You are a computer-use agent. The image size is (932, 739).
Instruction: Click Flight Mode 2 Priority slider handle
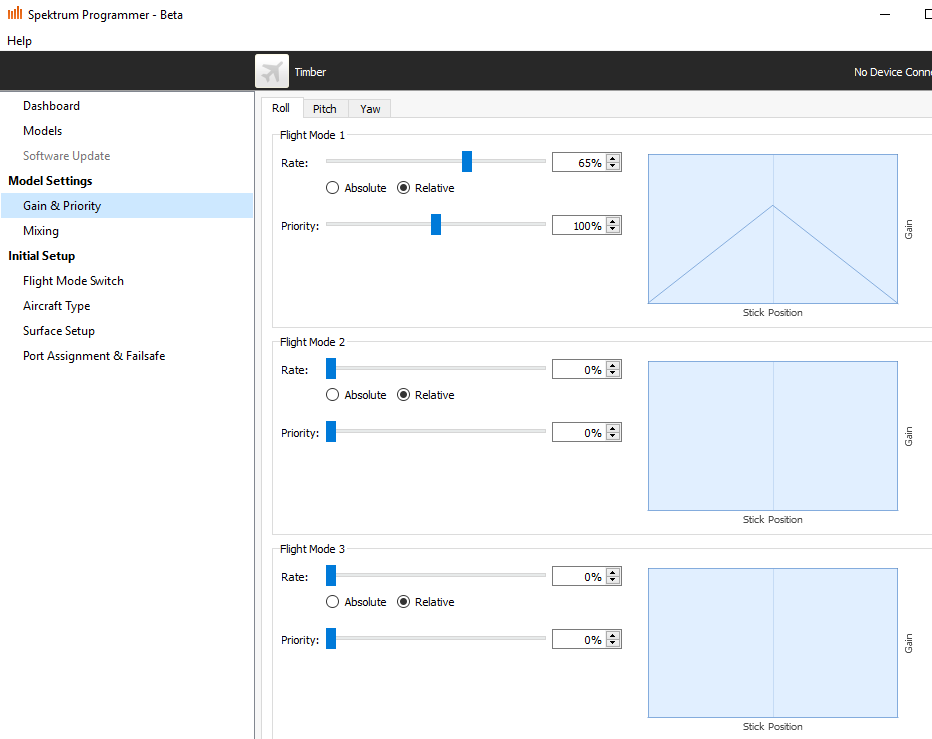[331, 431]
